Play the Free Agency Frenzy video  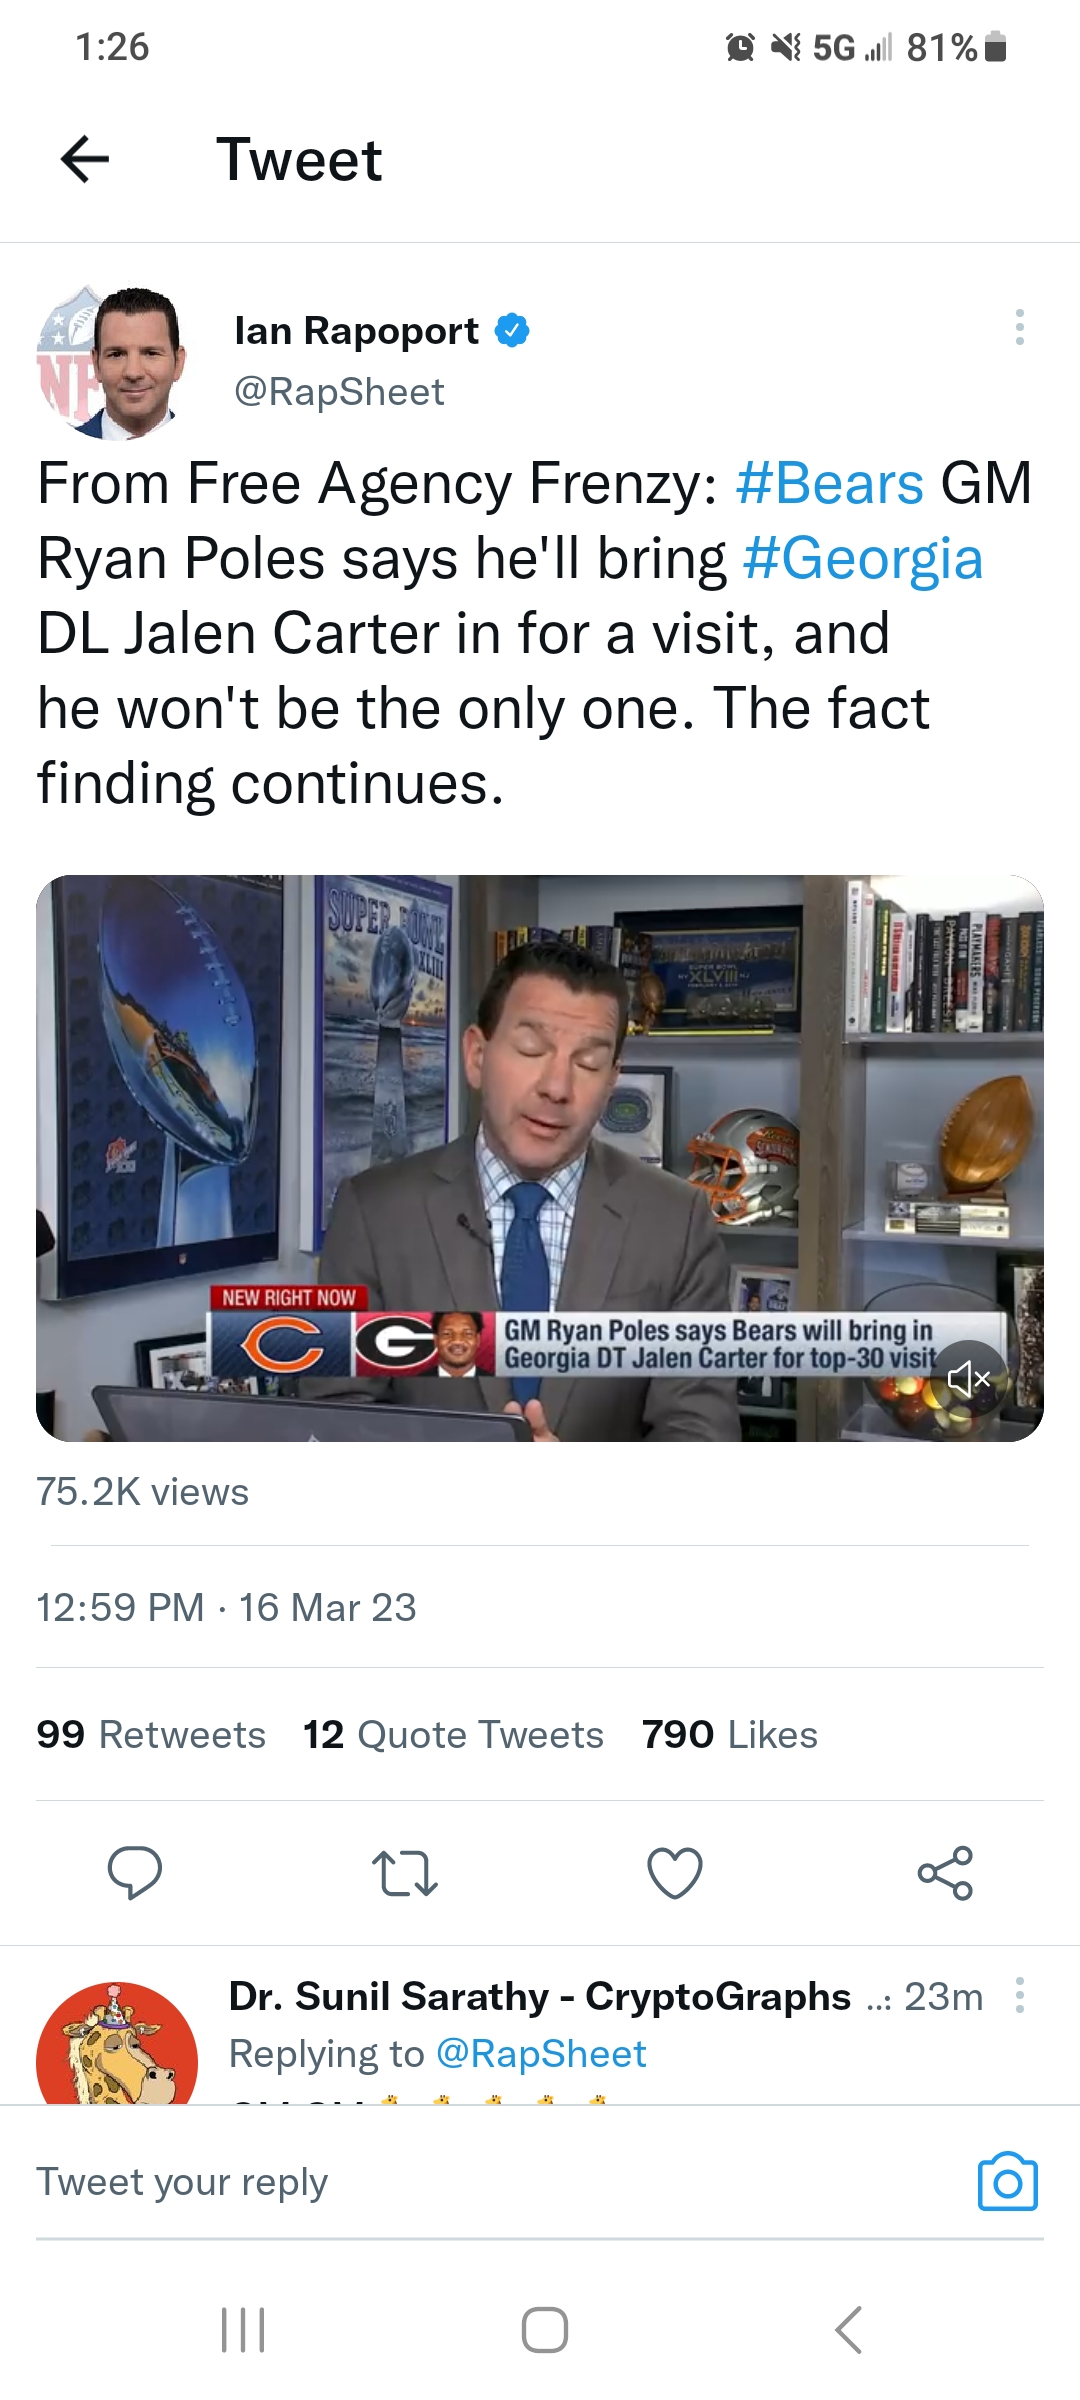tap(540, 1158)
